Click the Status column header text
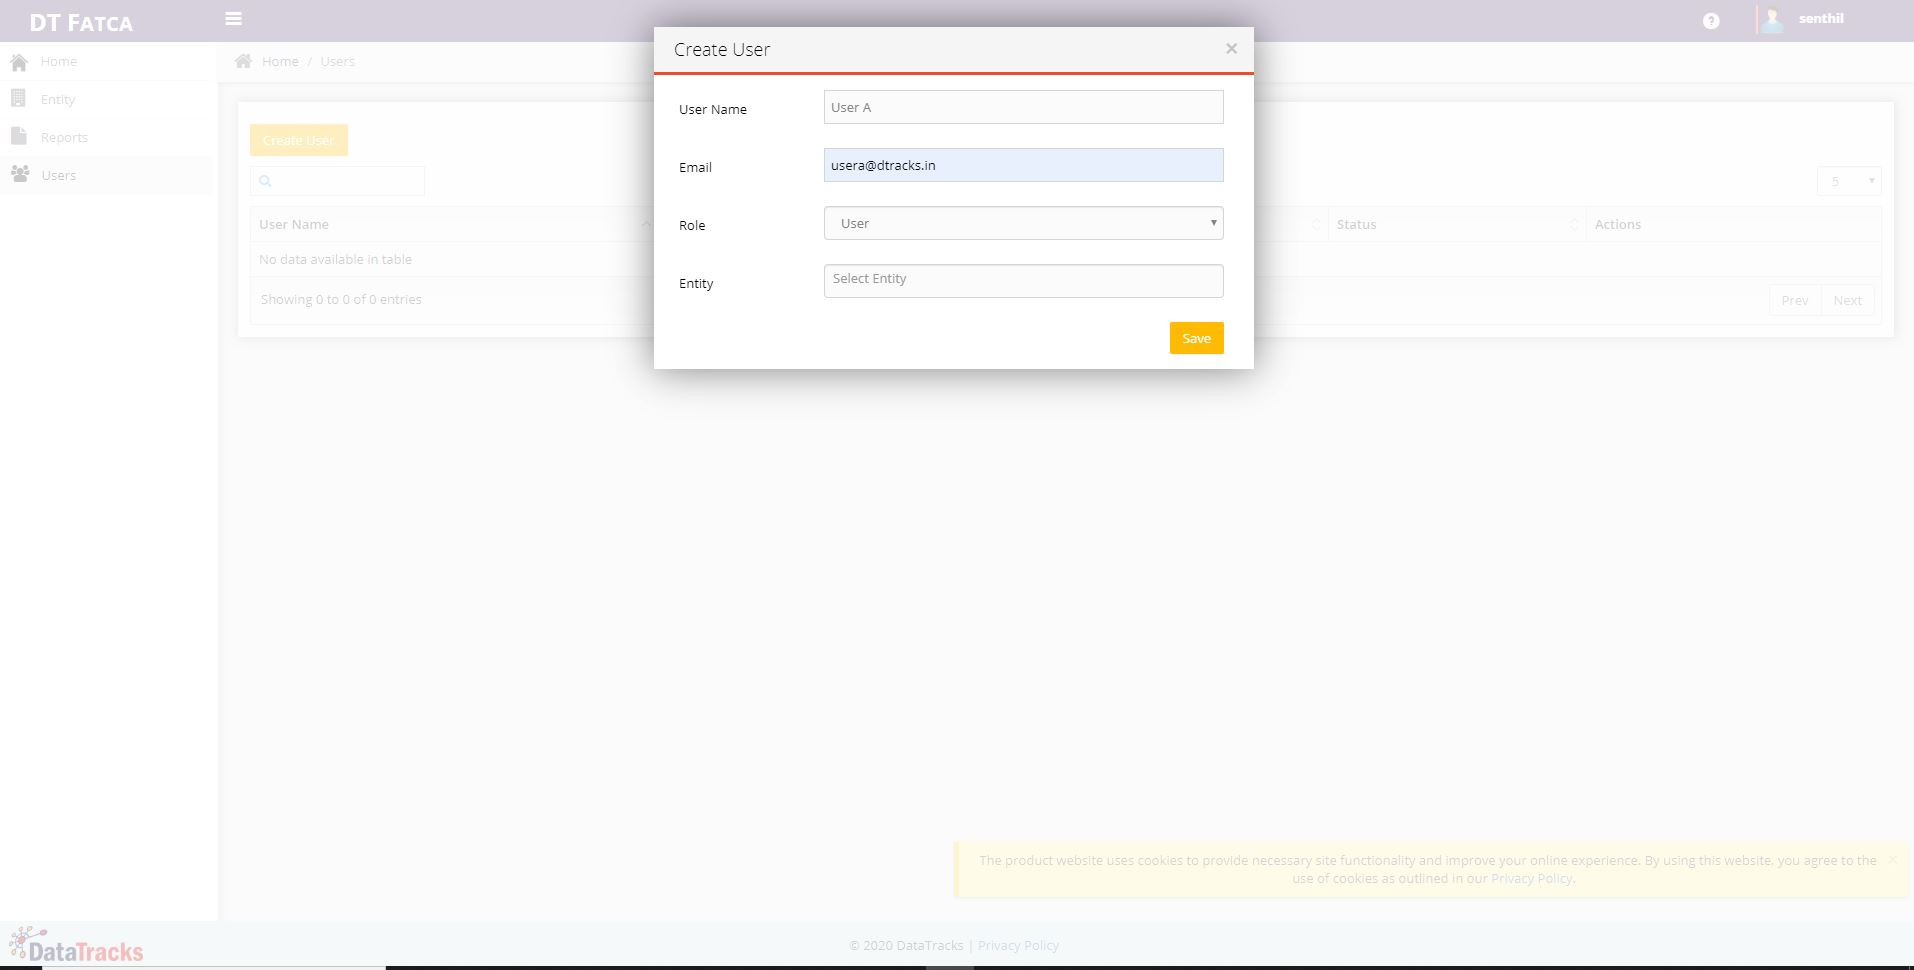Viewport: 1914px width, 970px height. pos(1356,224)
